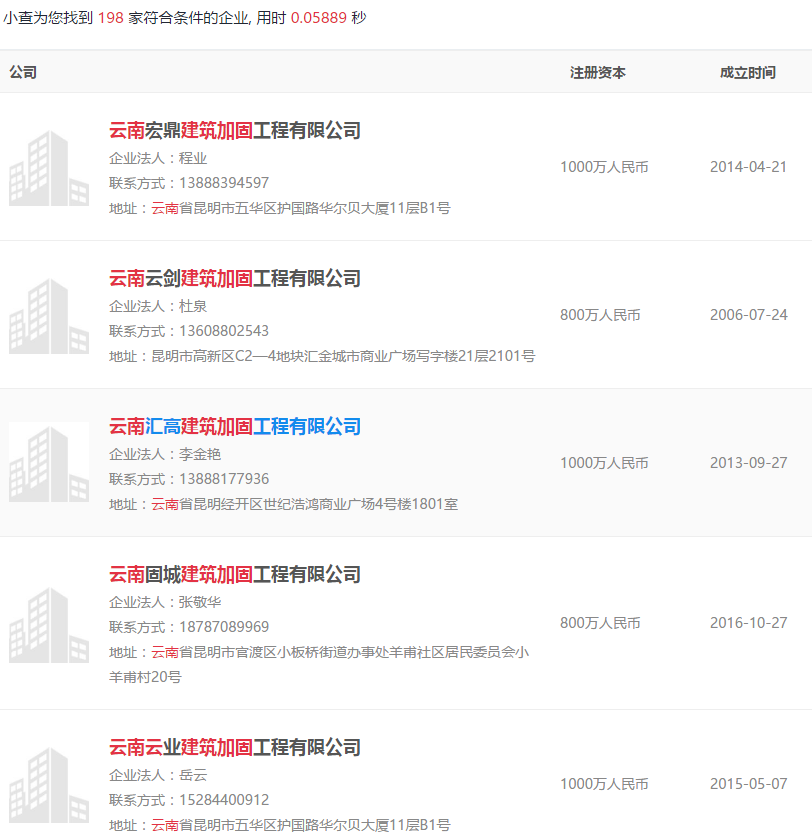Select phone number 18787089969

224,627
